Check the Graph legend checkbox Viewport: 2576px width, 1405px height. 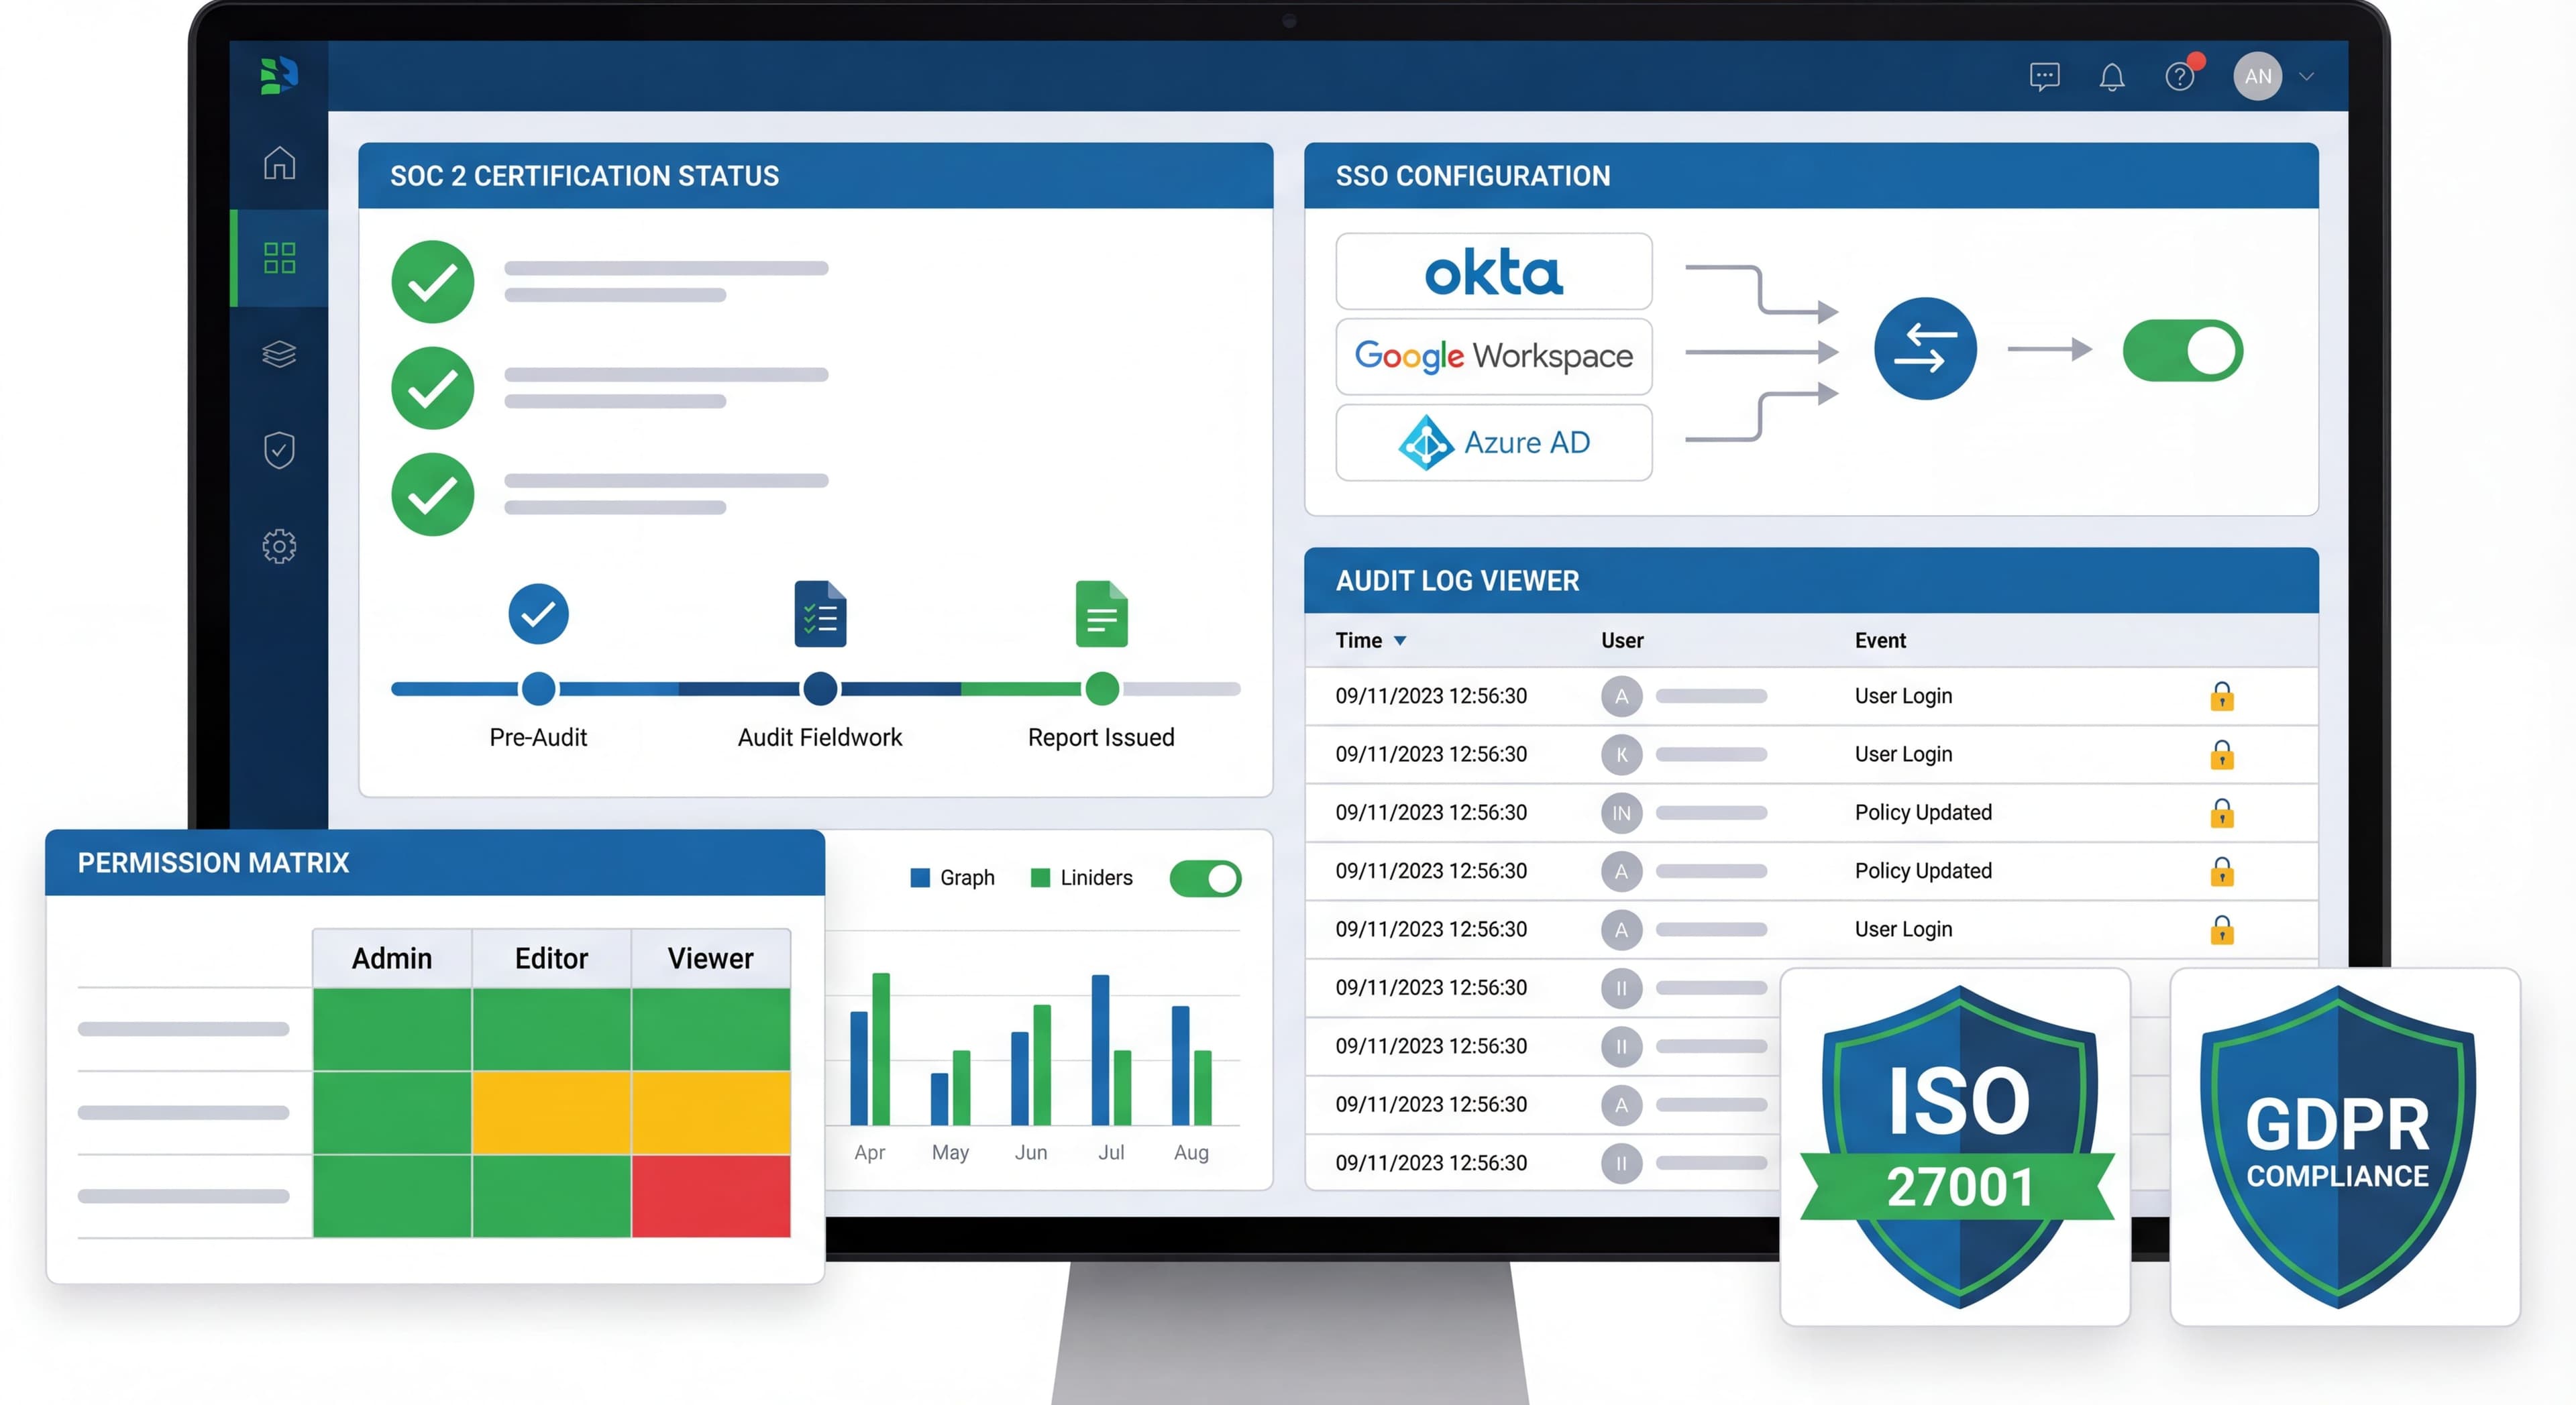click(920, 877)
